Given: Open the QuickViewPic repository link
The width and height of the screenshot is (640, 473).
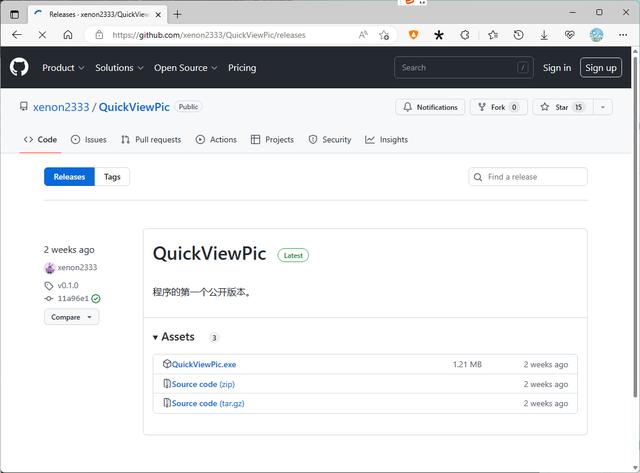Looking at the screenshot, I should click(134, 107).
